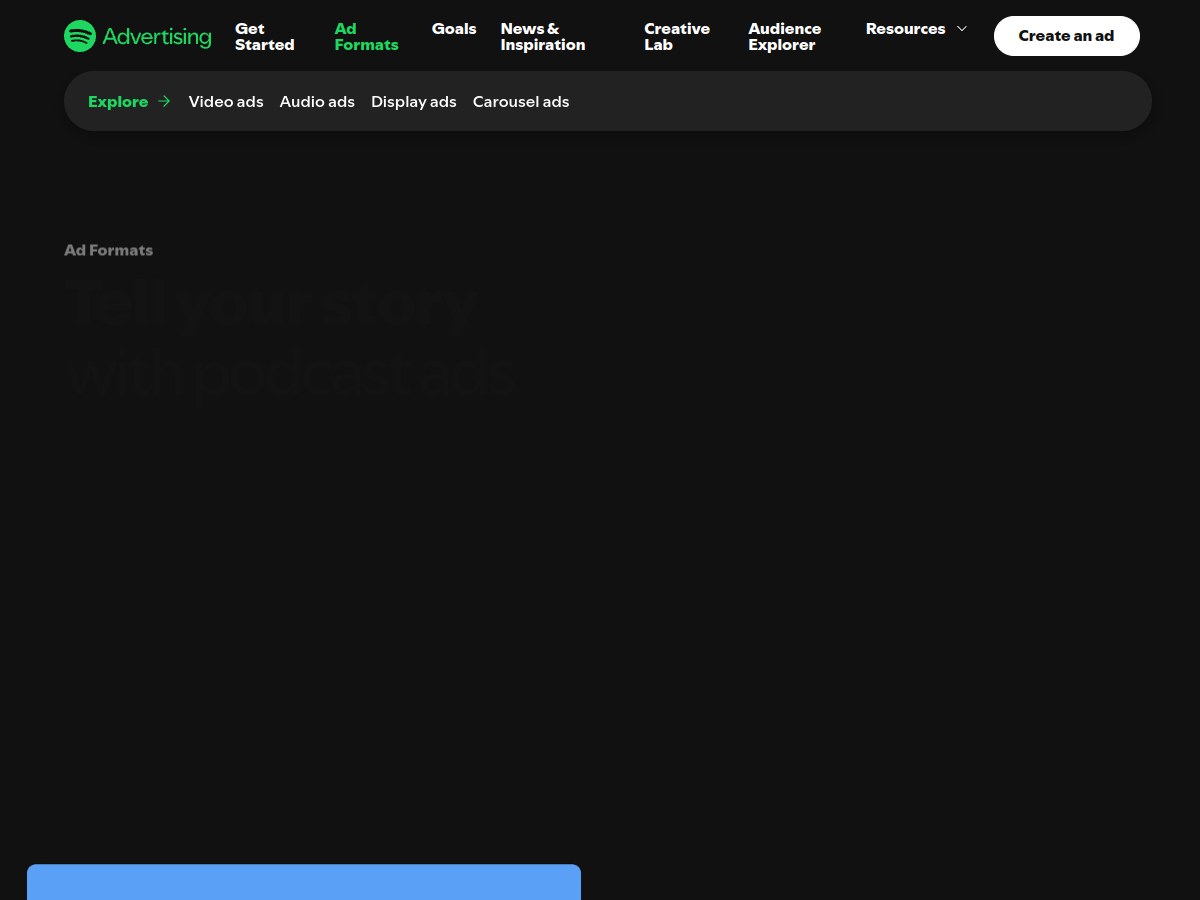Visit the Creative Lab page
Screen dimensions: 1200x900
(x=677, y=37)
